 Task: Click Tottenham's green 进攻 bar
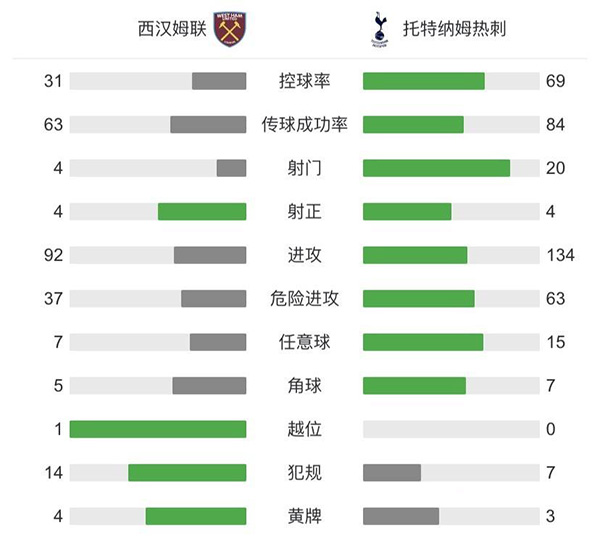click(415, 255)
